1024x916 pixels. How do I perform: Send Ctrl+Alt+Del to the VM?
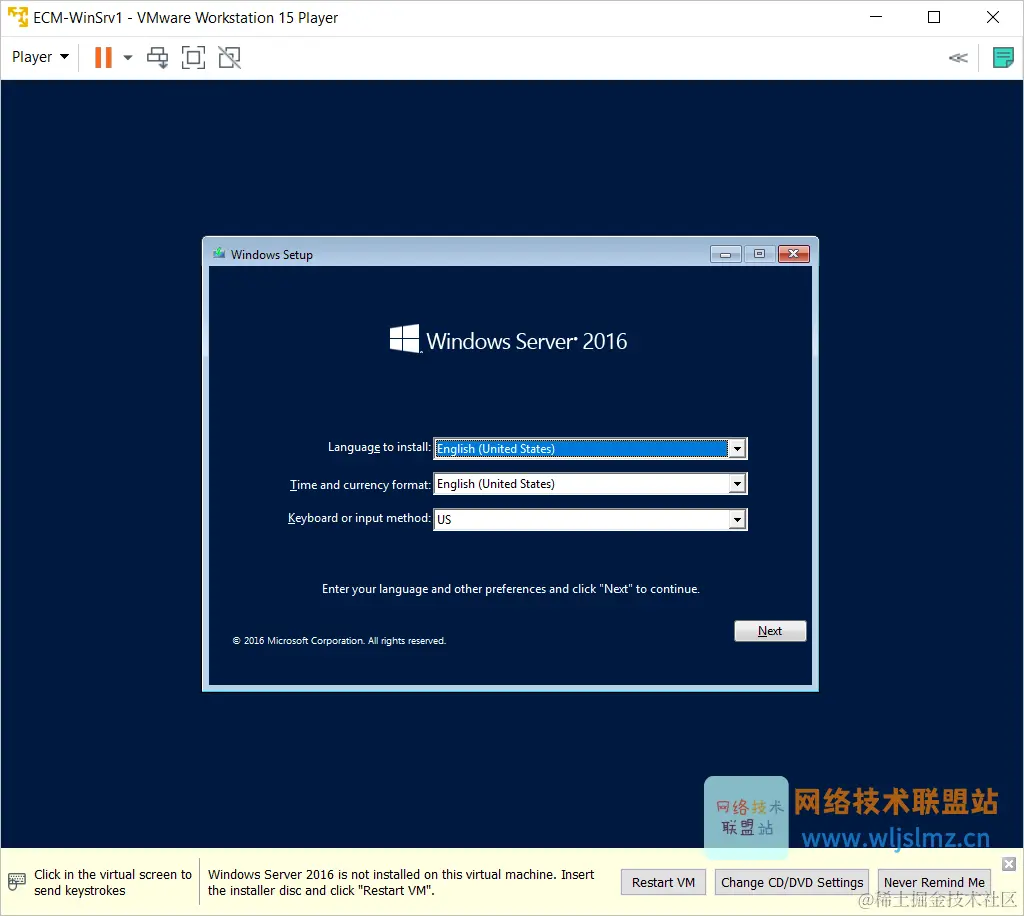[x=157, y=57]
